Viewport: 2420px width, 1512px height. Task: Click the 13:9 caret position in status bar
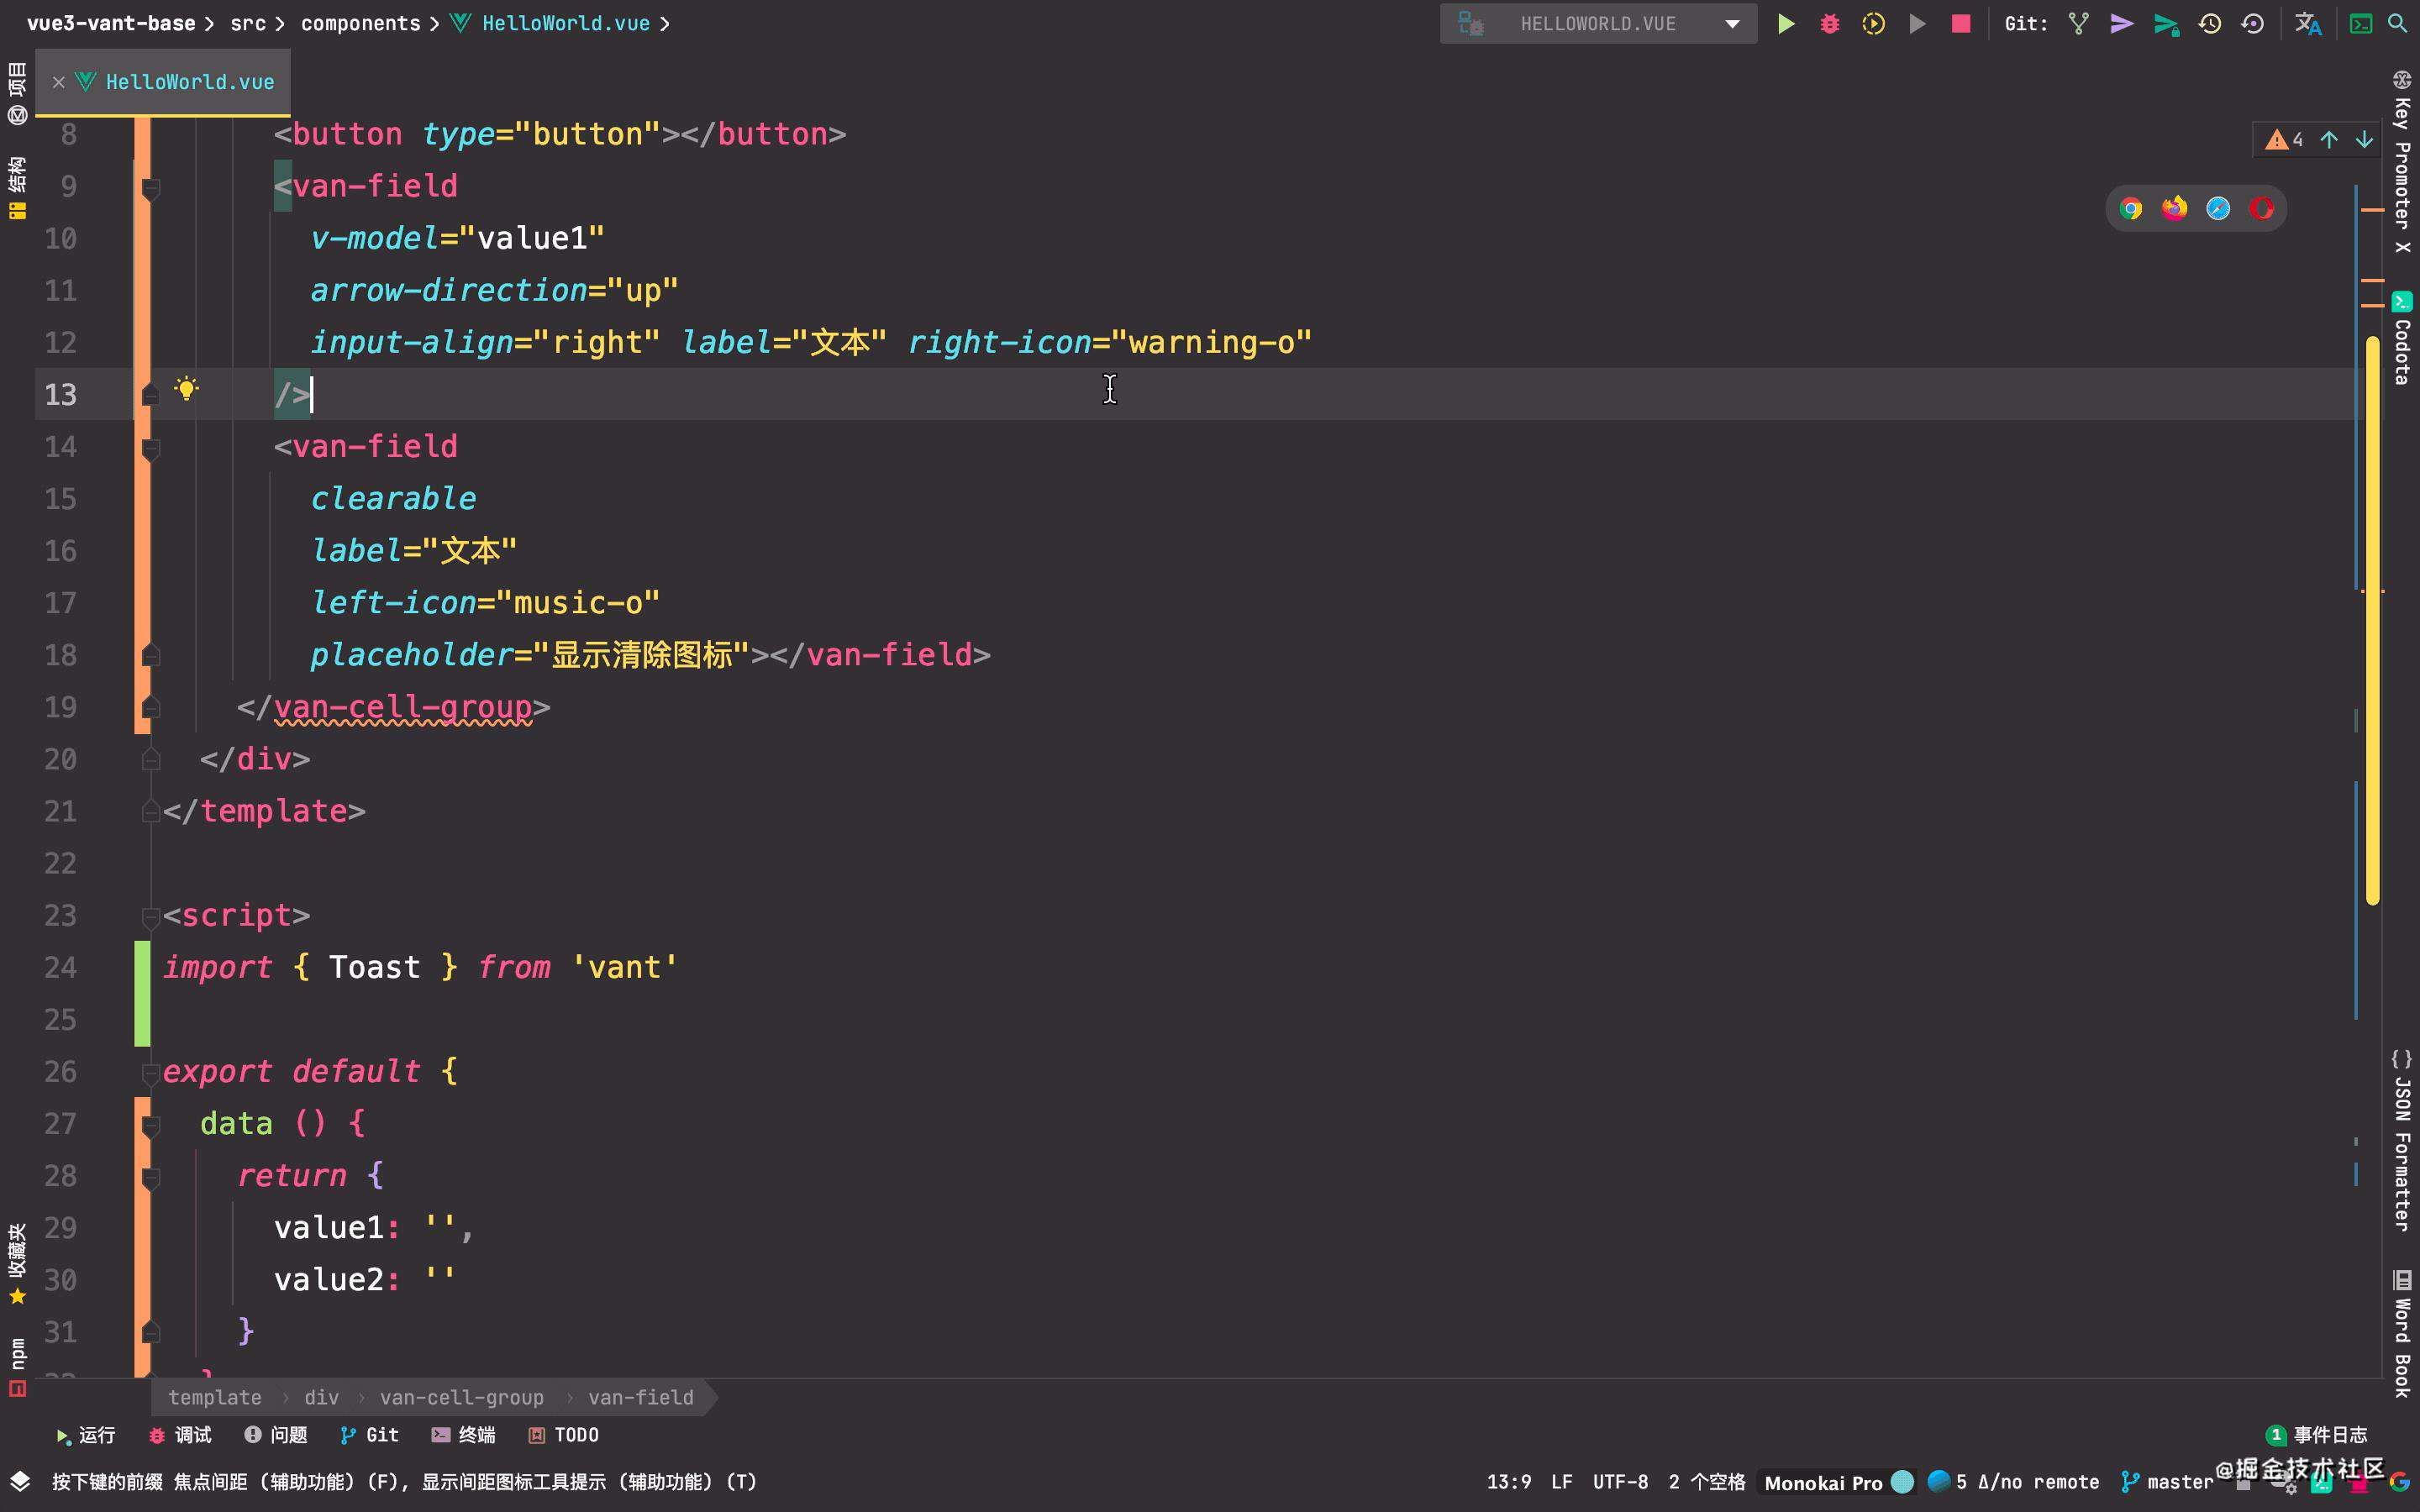point(1509,1482)
